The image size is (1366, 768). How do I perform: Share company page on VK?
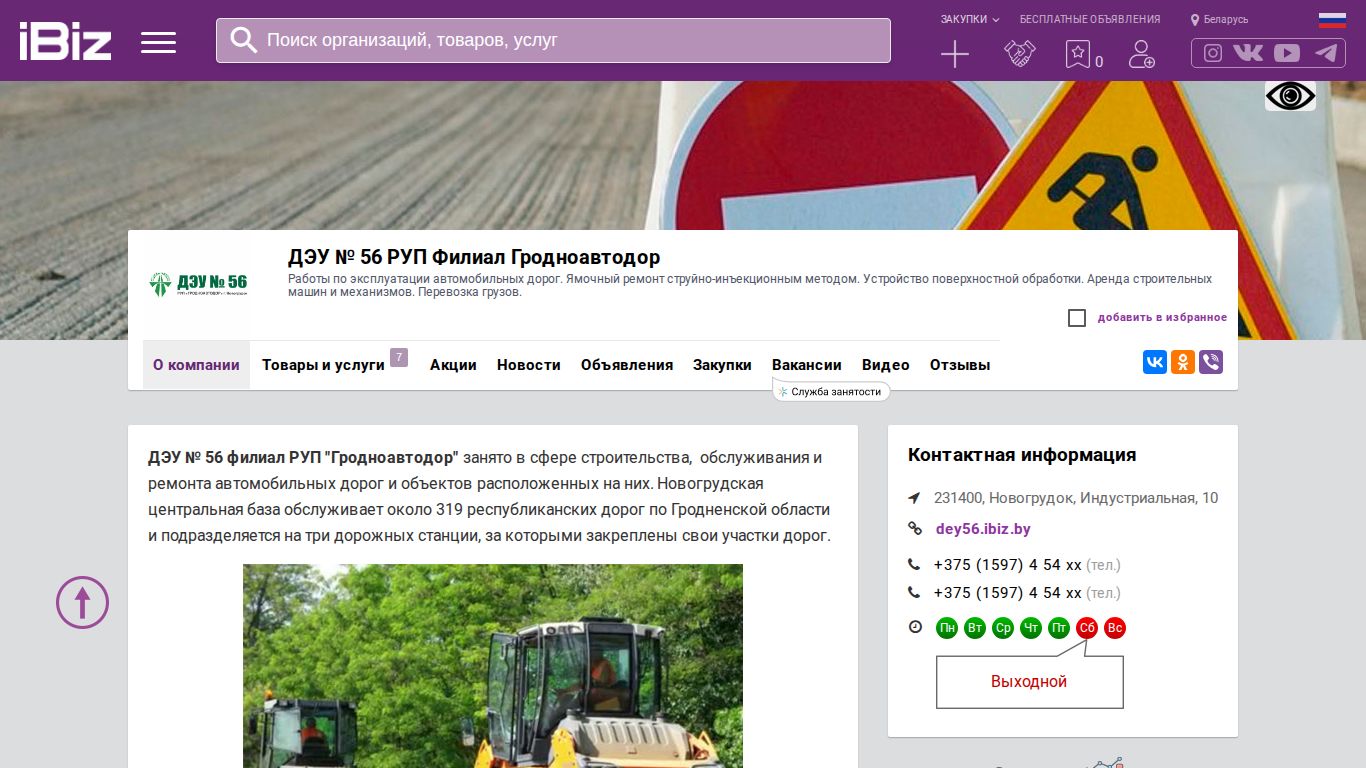pyautogui.click(x=1155, y=362)
